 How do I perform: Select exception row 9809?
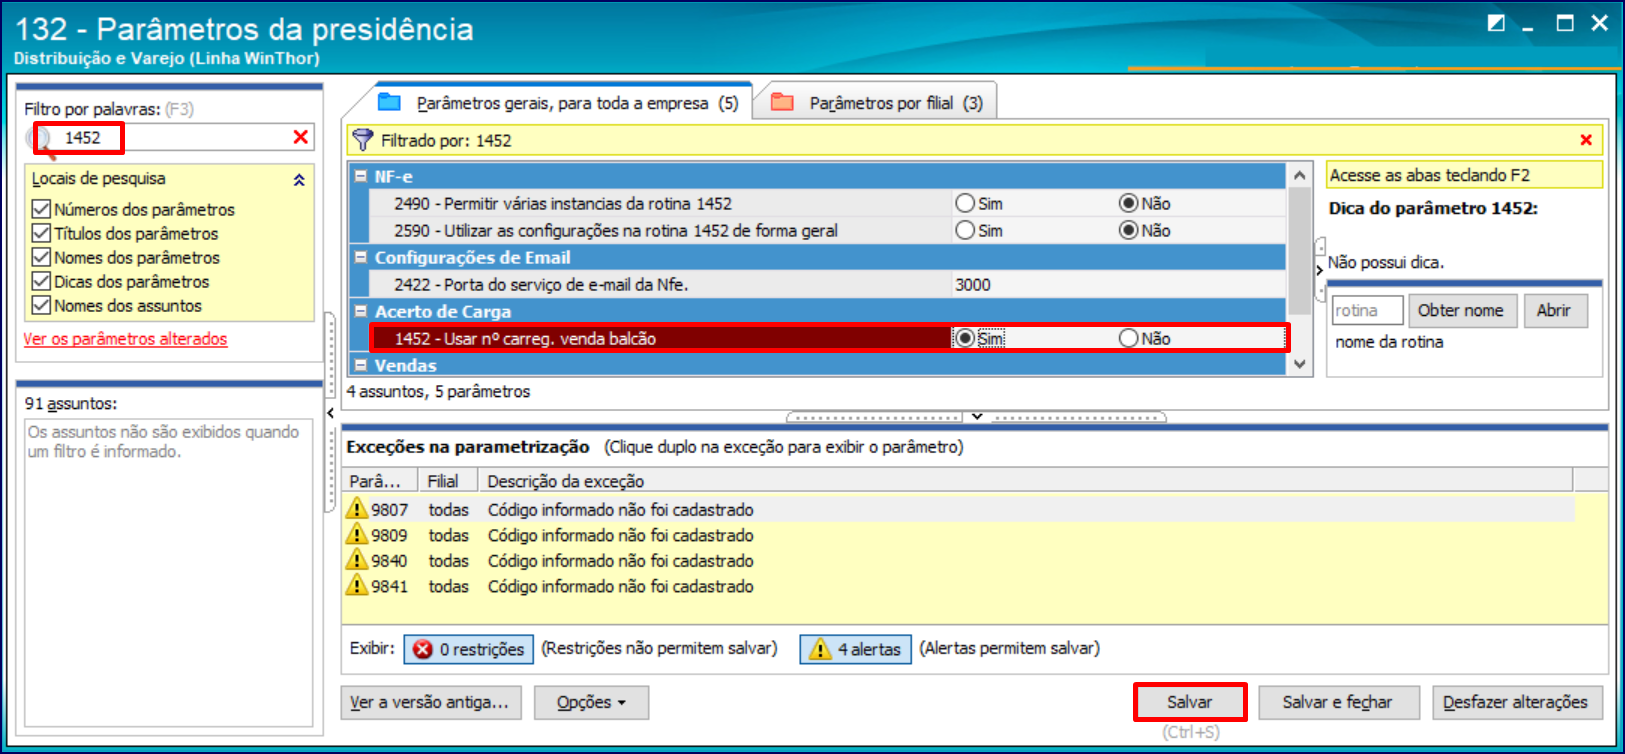coord(958,535)
